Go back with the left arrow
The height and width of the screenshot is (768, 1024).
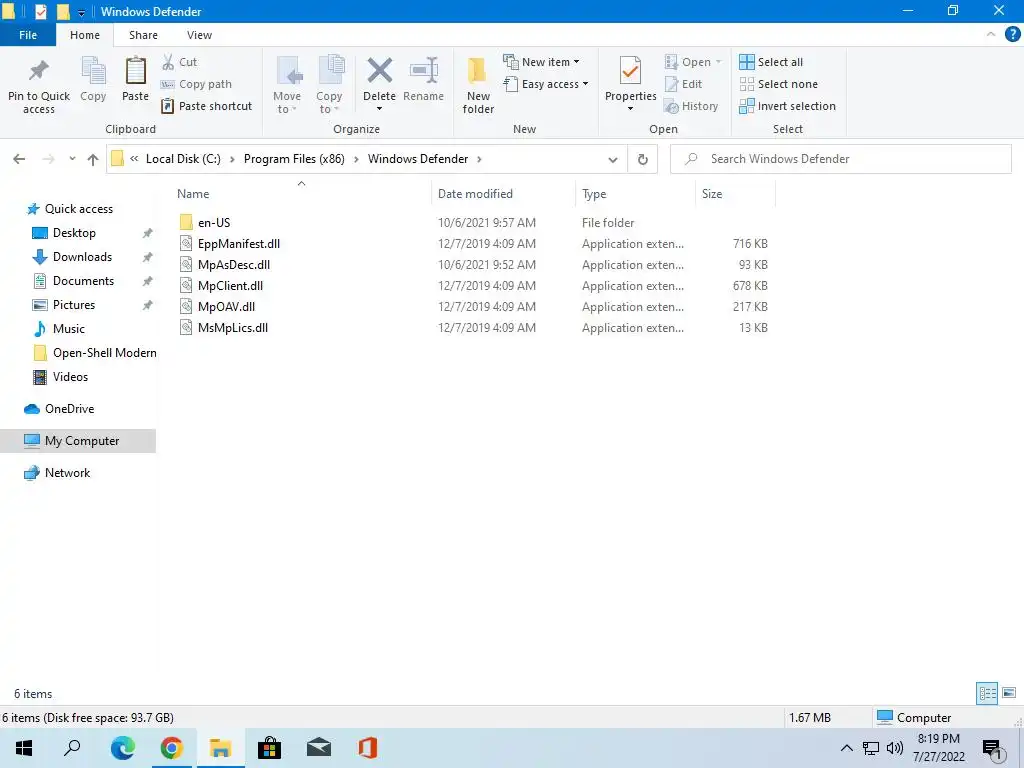pyautogui.click(x=19, y=159)
